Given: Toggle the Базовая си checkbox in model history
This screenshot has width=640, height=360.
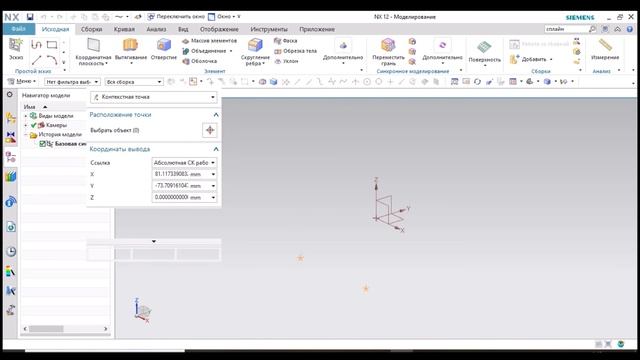Looking at the screenshot, I should point(42,144).
